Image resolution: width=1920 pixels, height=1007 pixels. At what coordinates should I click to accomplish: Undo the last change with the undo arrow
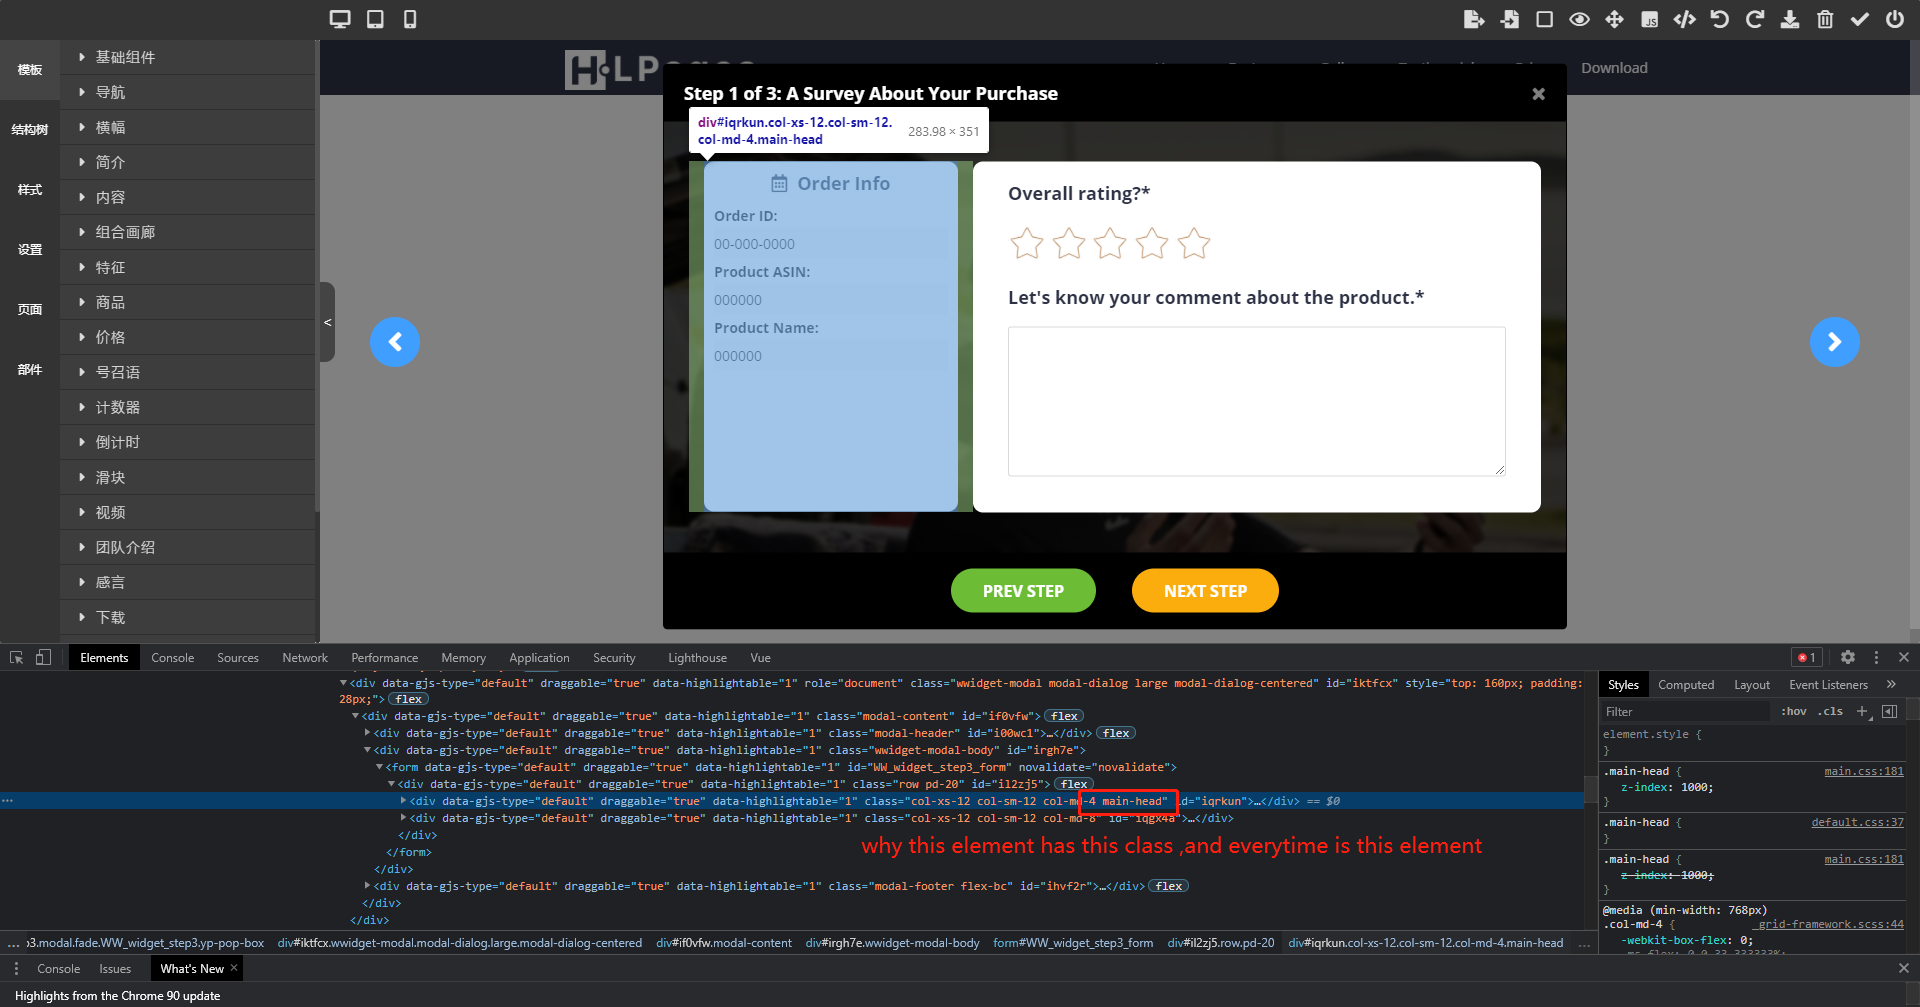point(1720,19)
